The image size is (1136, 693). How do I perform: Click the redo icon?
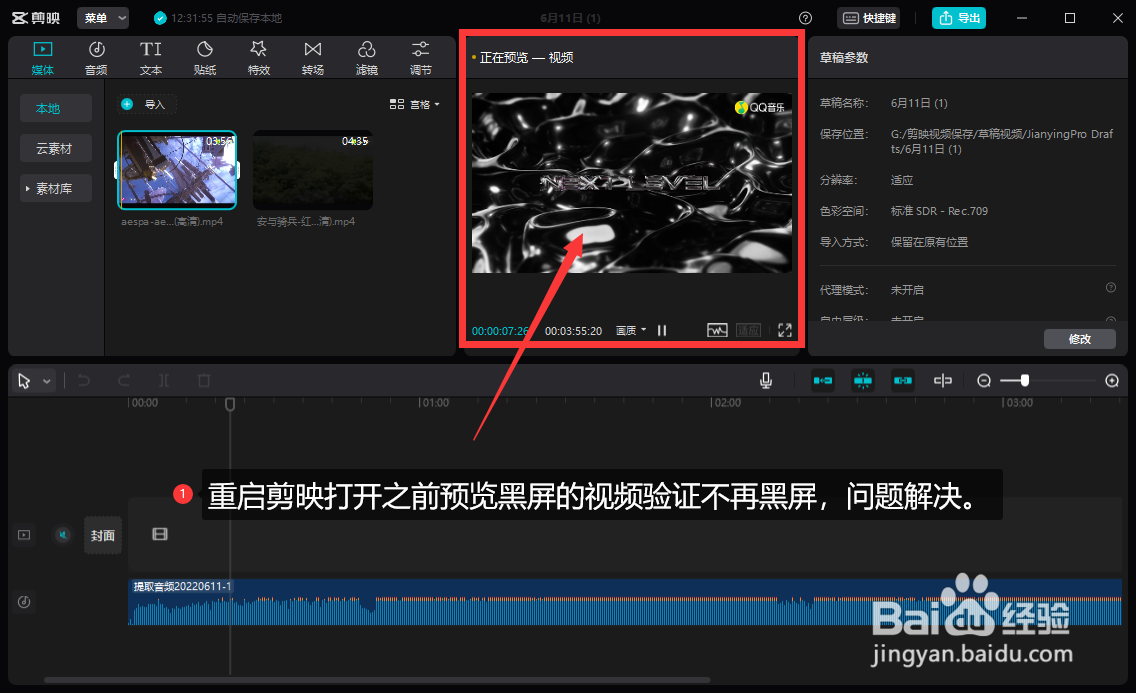pyautogui.click(x=124, y=380)
